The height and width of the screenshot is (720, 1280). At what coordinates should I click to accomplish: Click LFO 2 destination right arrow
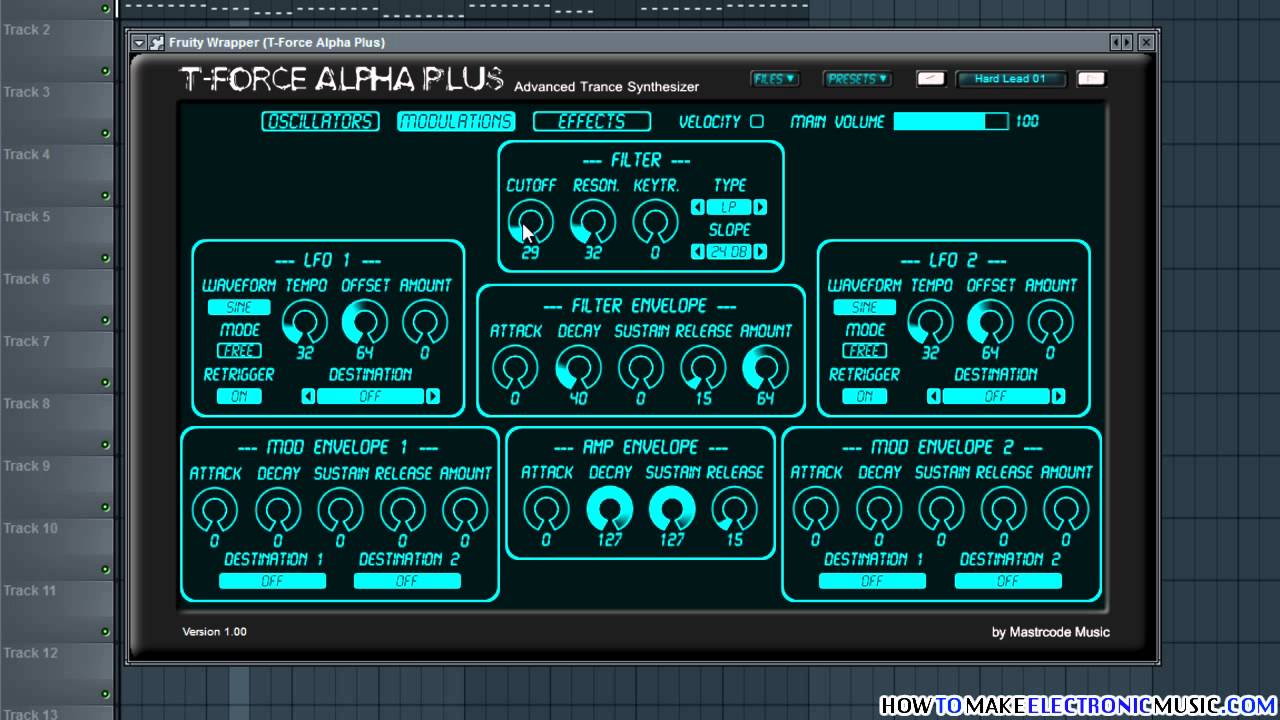(1058, 396)
